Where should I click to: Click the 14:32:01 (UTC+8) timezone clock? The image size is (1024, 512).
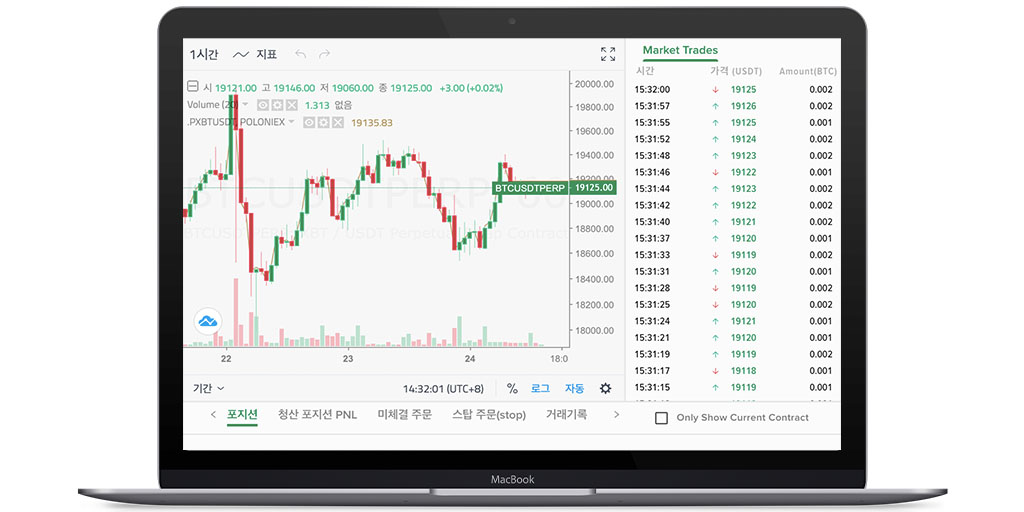[443, 389]
